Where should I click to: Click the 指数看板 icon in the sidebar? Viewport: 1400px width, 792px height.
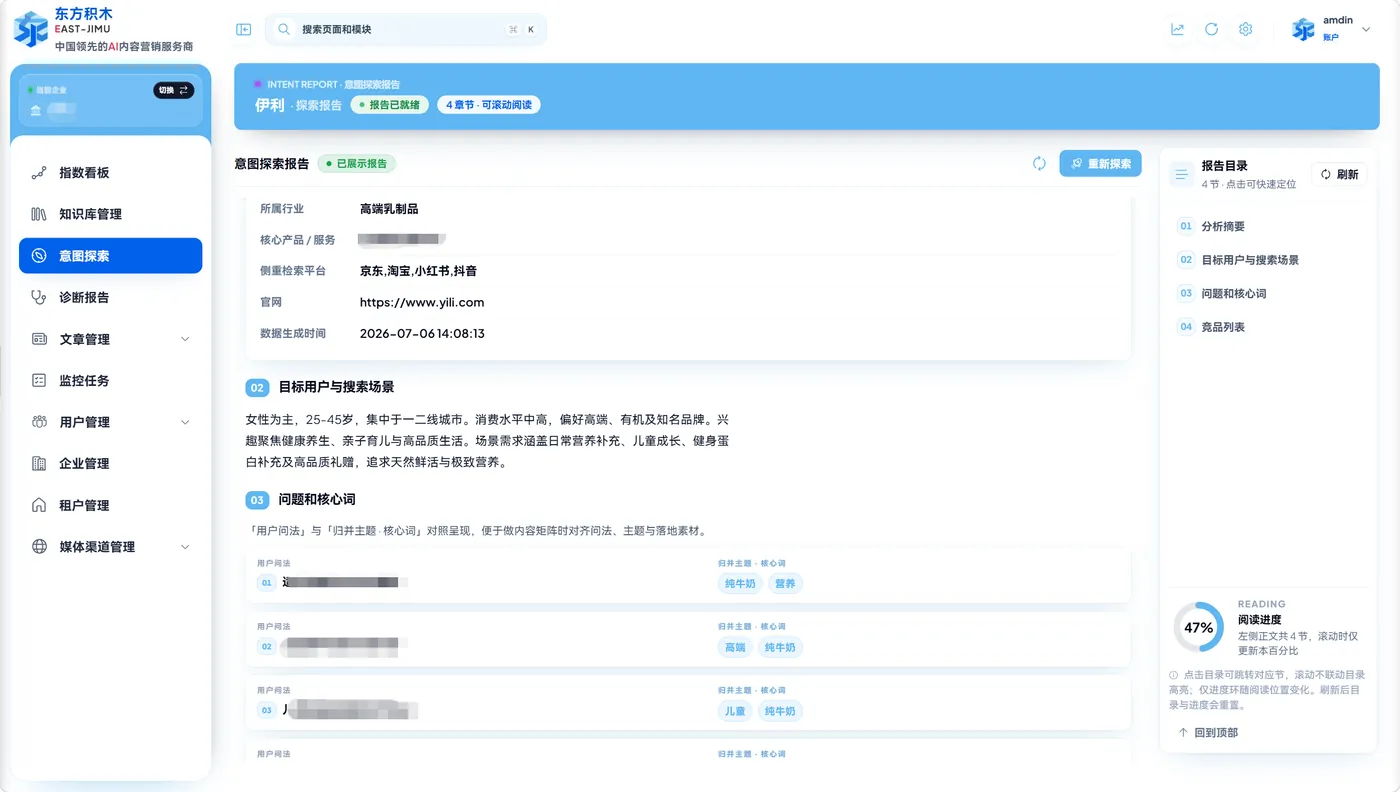coord(39,173)
